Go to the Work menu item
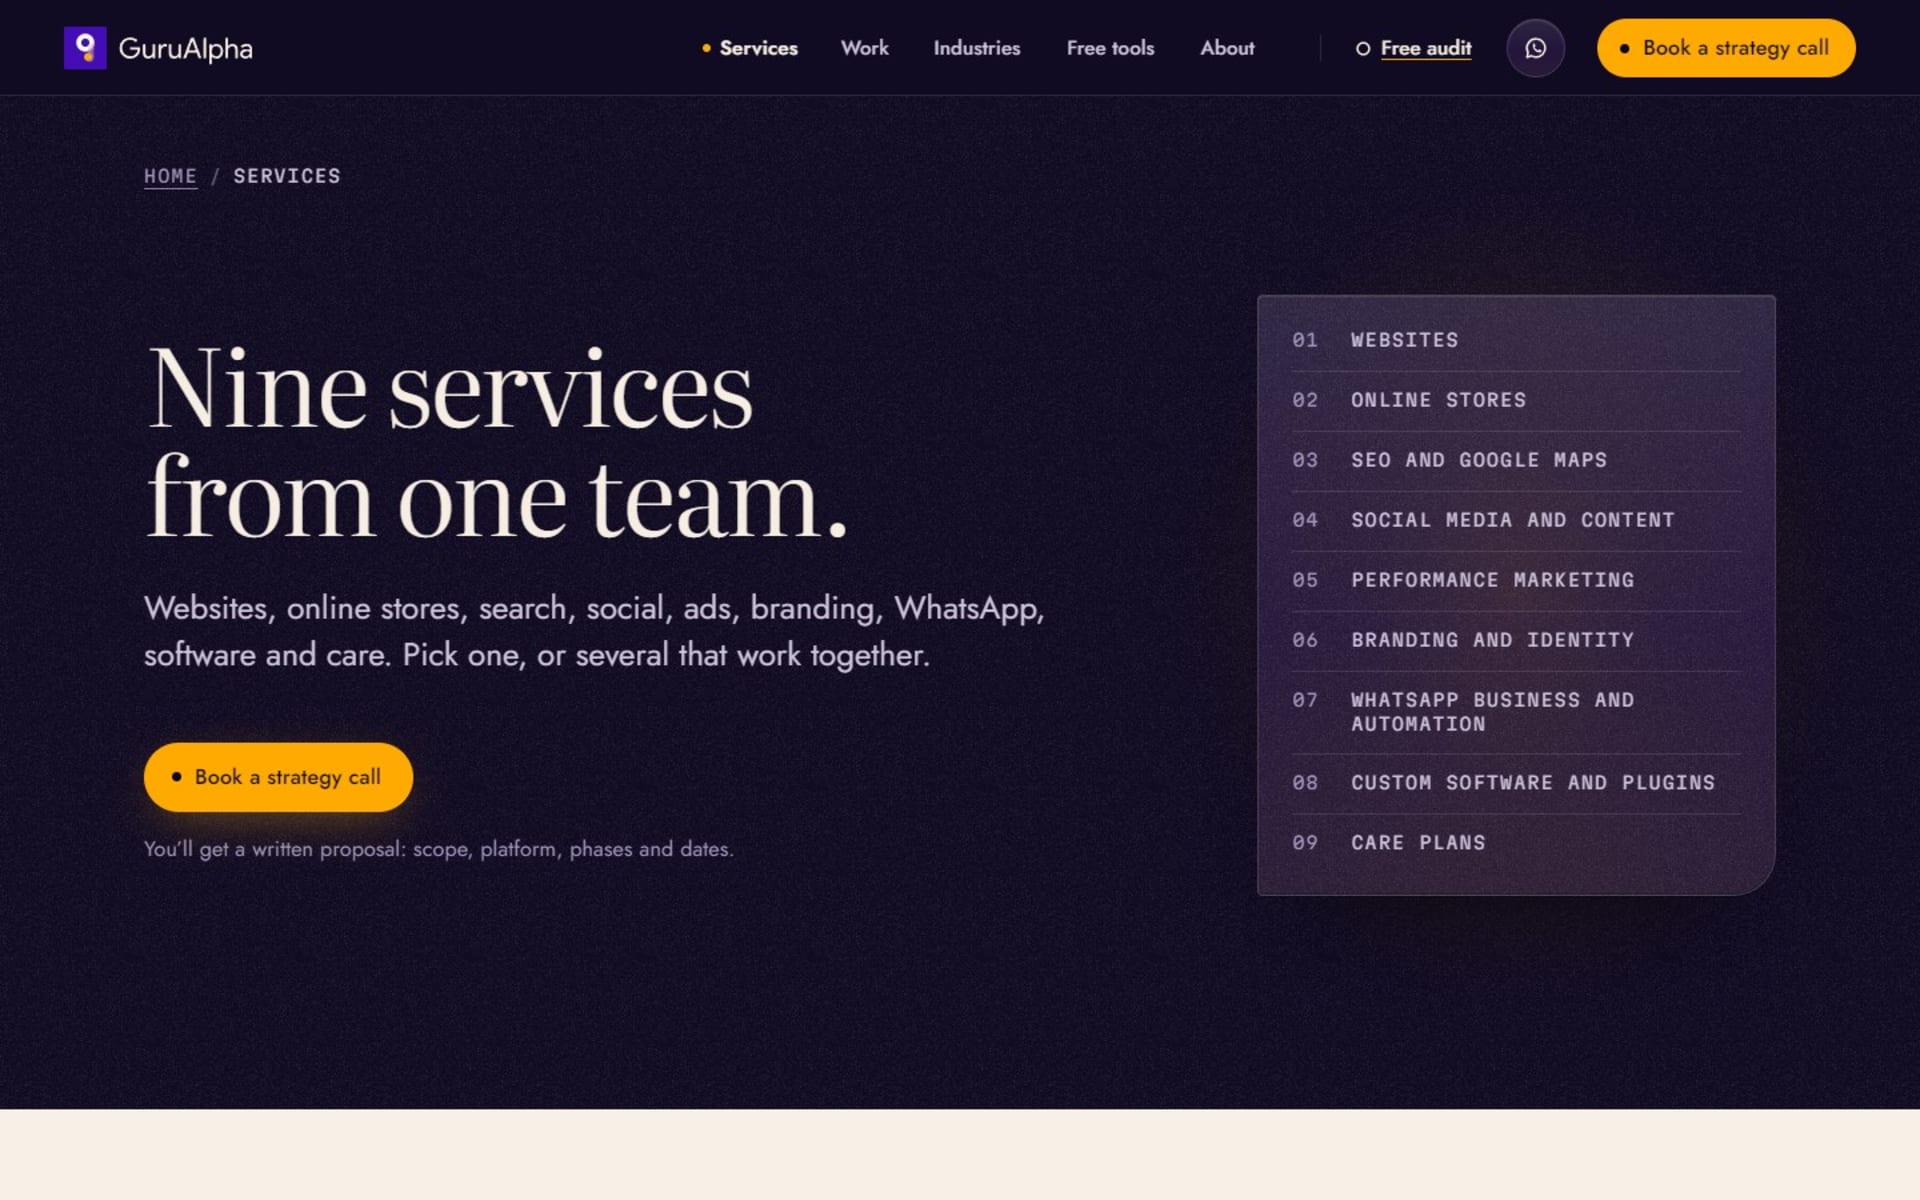Screen dimensions: 1920x1200 click(x=864, y=48)
